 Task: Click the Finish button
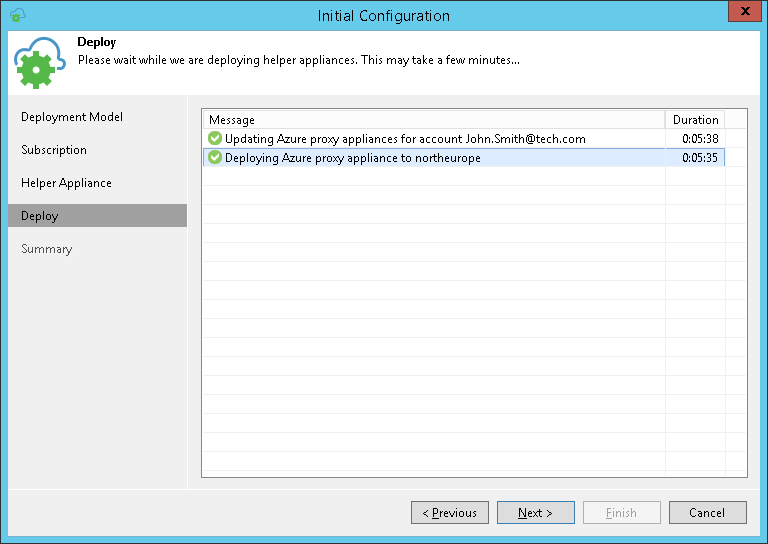click(621, 513)
